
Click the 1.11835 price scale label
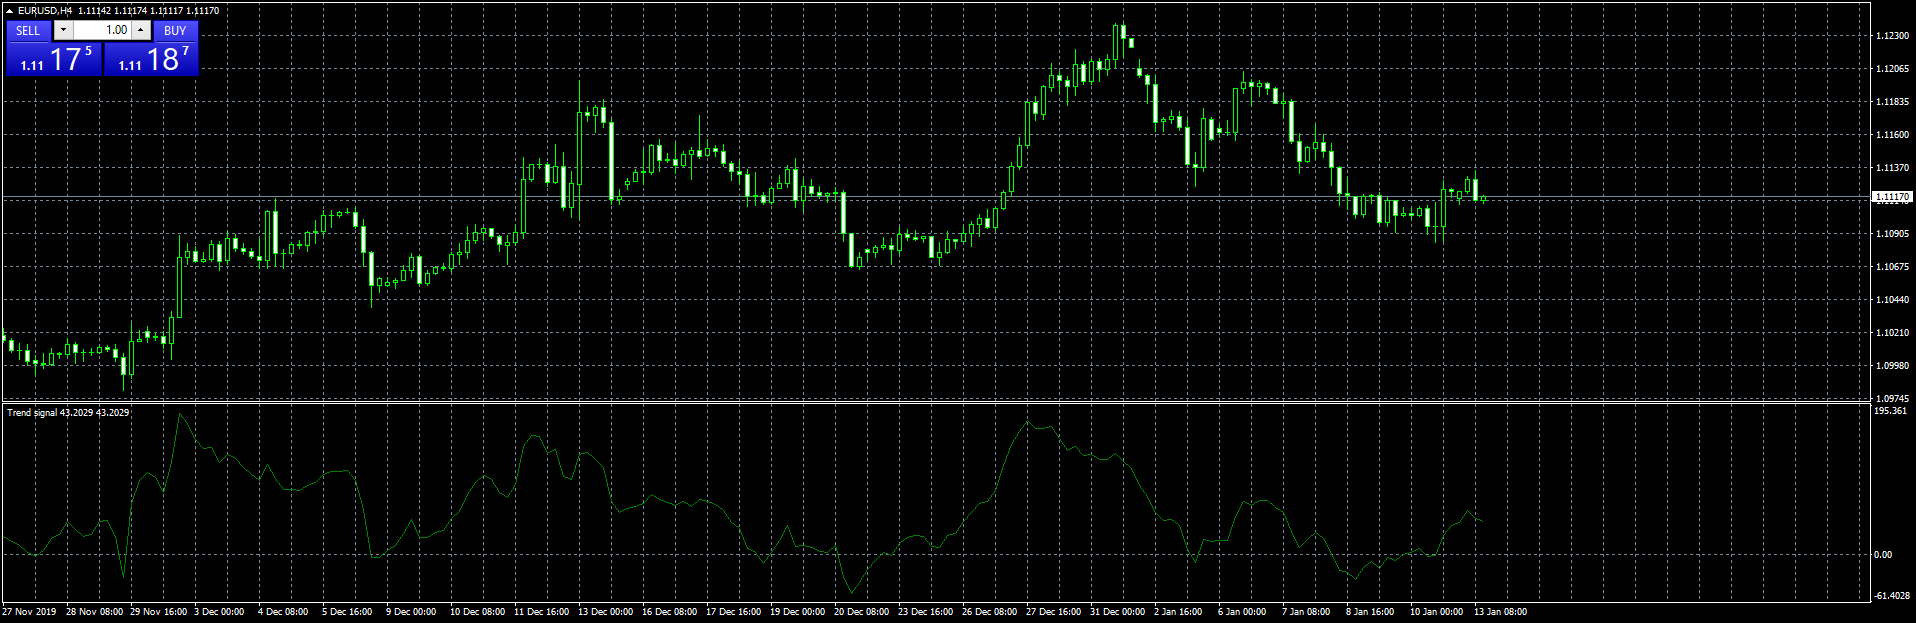pos(1892,102)
